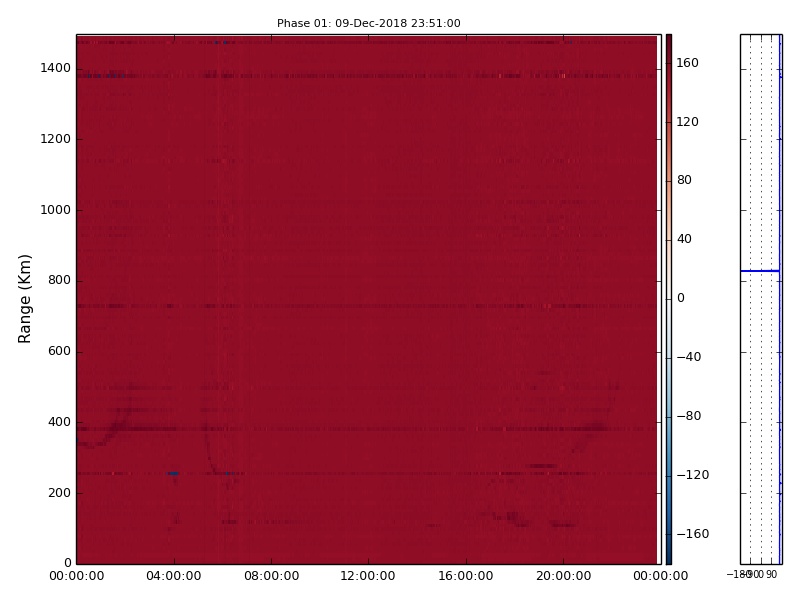Click the colorbar label −160
Image resolution: width=800 pixels, height=600 pixels.
tap(693, 534)
